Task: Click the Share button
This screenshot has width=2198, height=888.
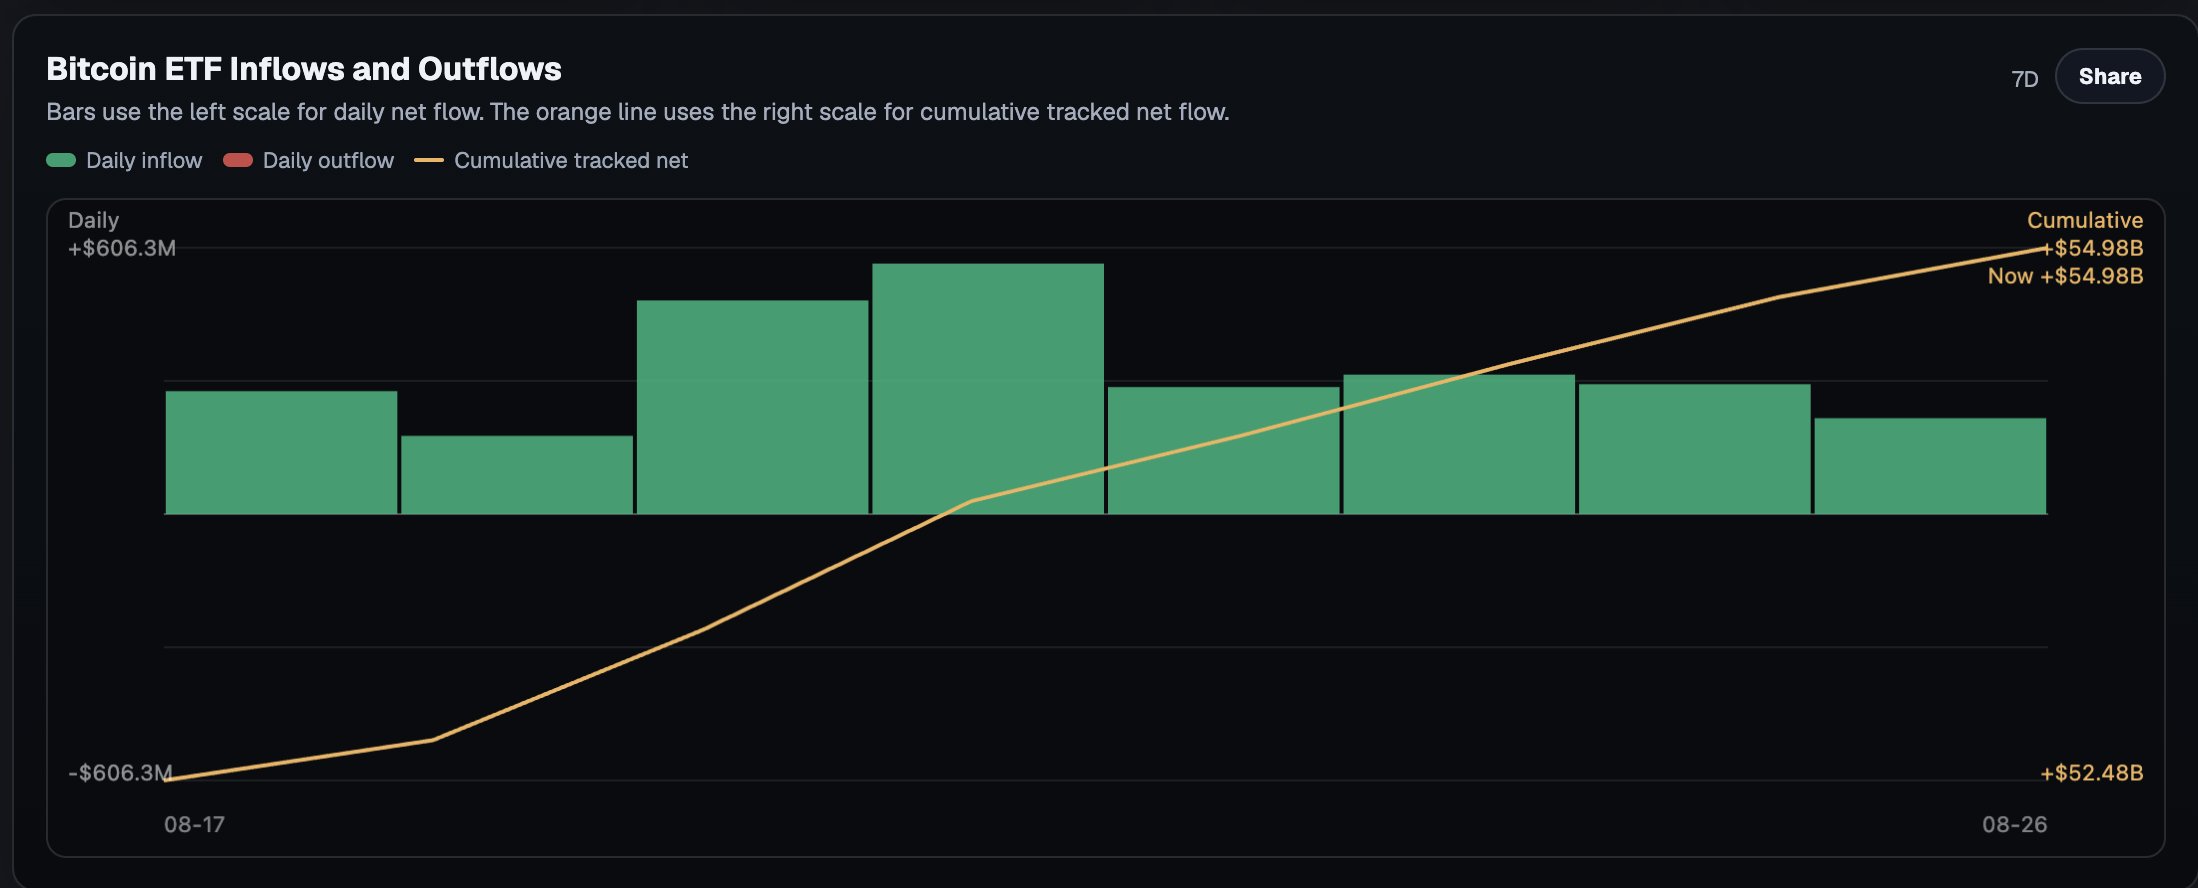Action: pos(2109,76)
